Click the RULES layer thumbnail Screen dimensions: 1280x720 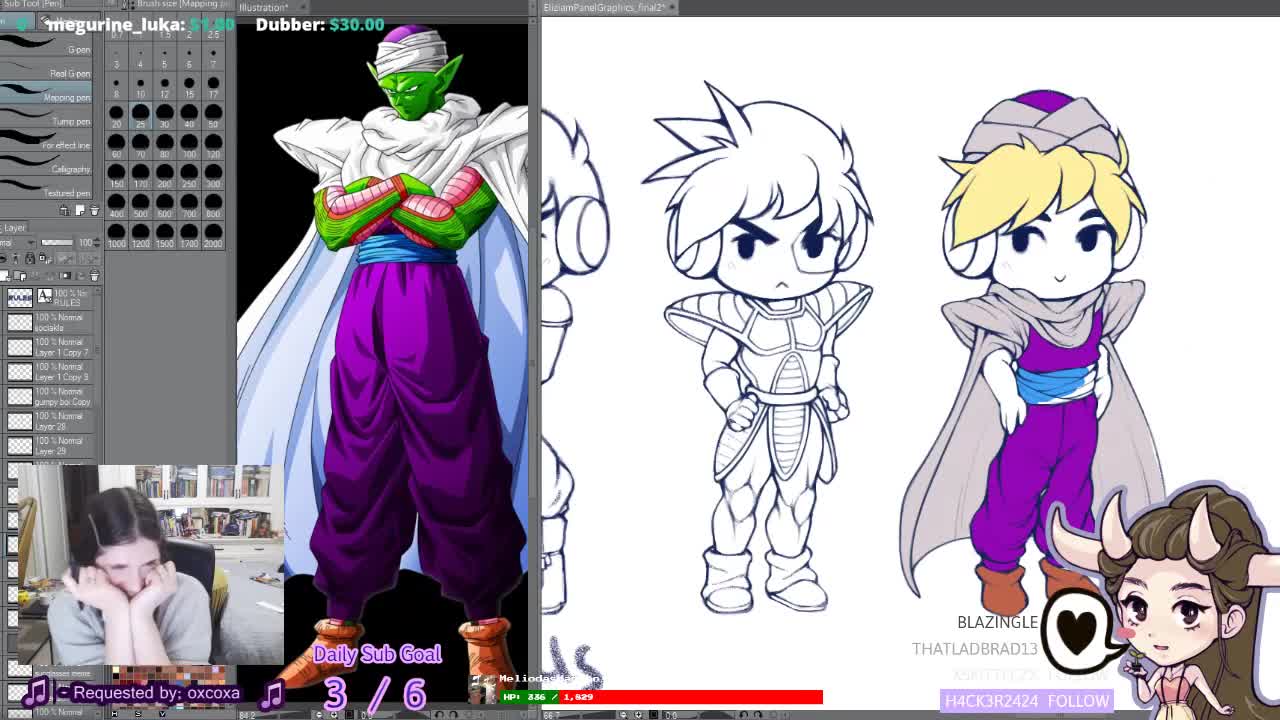[20, 297]
